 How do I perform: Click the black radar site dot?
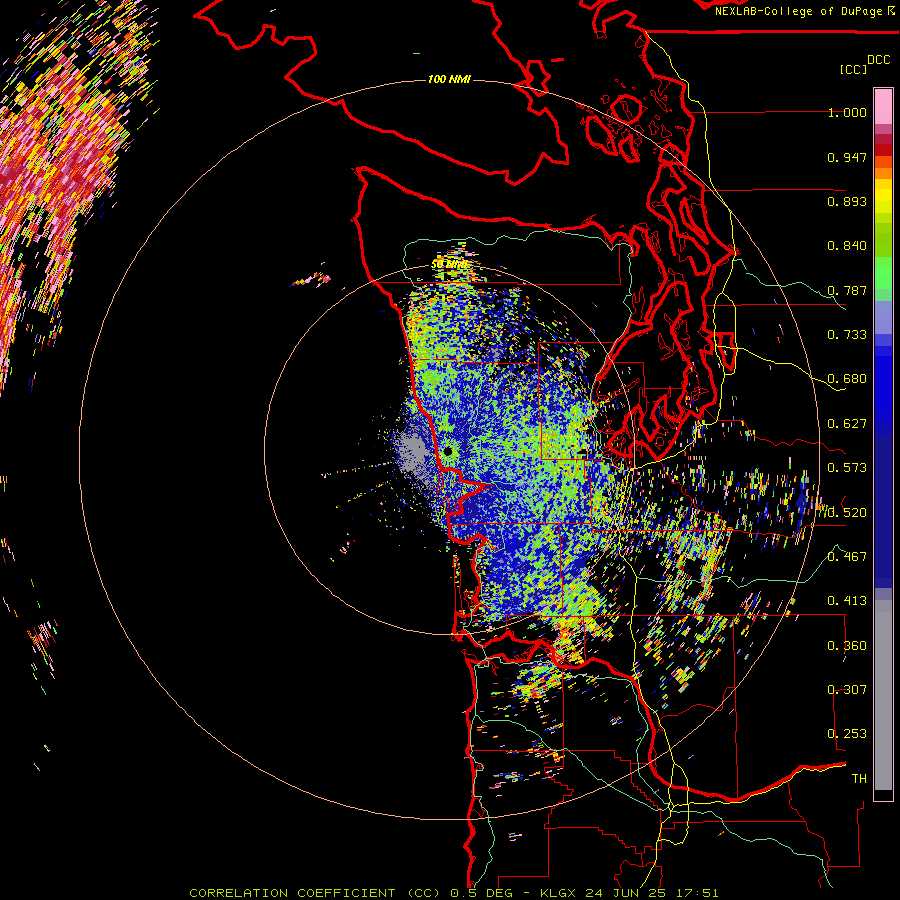pos(448,452)
